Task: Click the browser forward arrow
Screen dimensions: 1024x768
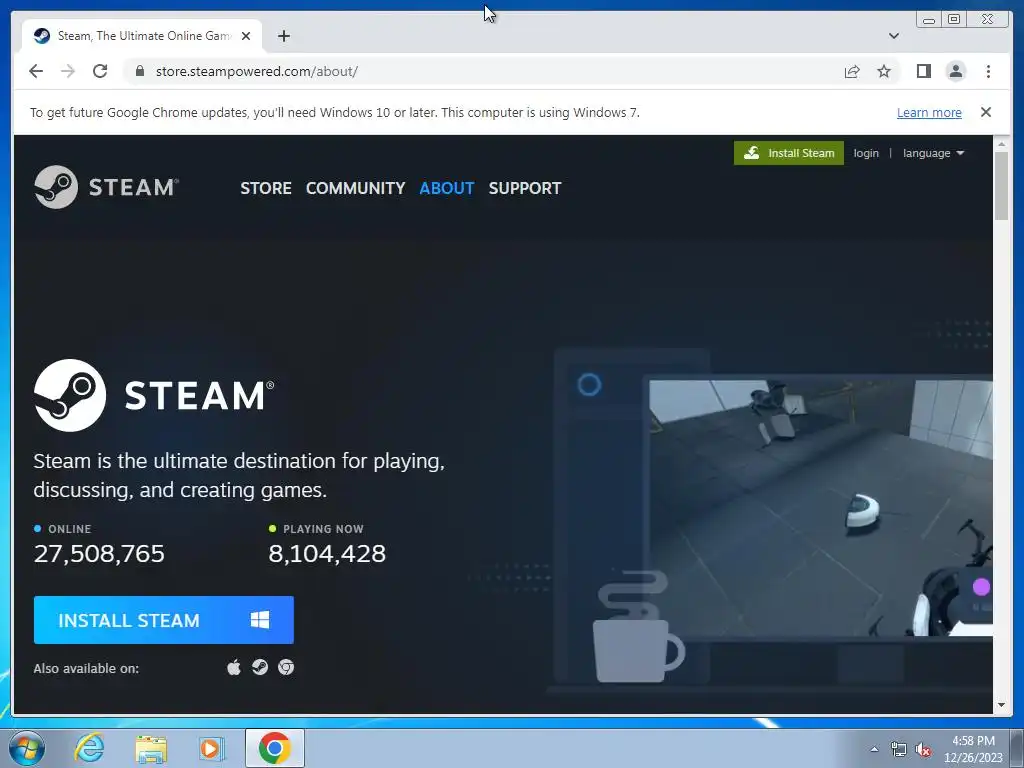Action: (x=68, y=71)
